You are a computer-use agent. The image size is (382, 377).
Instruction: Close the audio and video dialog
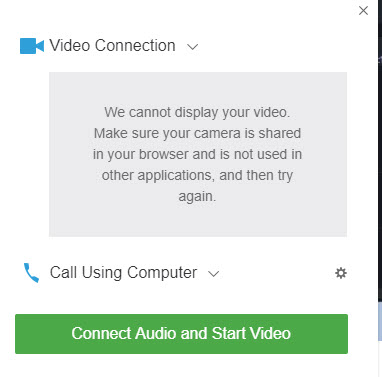coord(363,11)
